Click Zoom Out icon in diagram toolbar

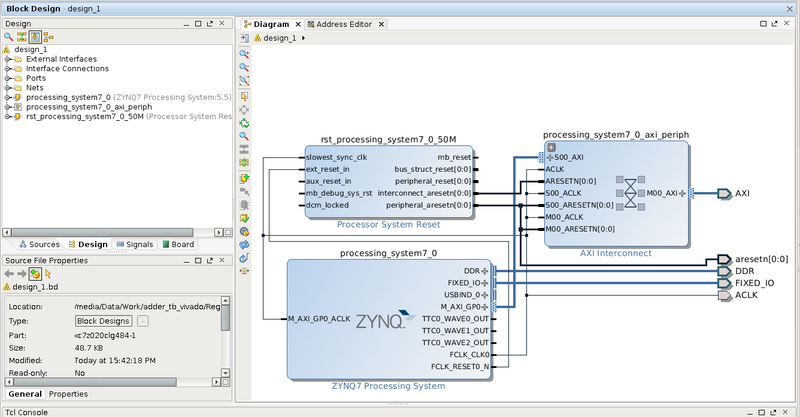[x=244, y=68]
